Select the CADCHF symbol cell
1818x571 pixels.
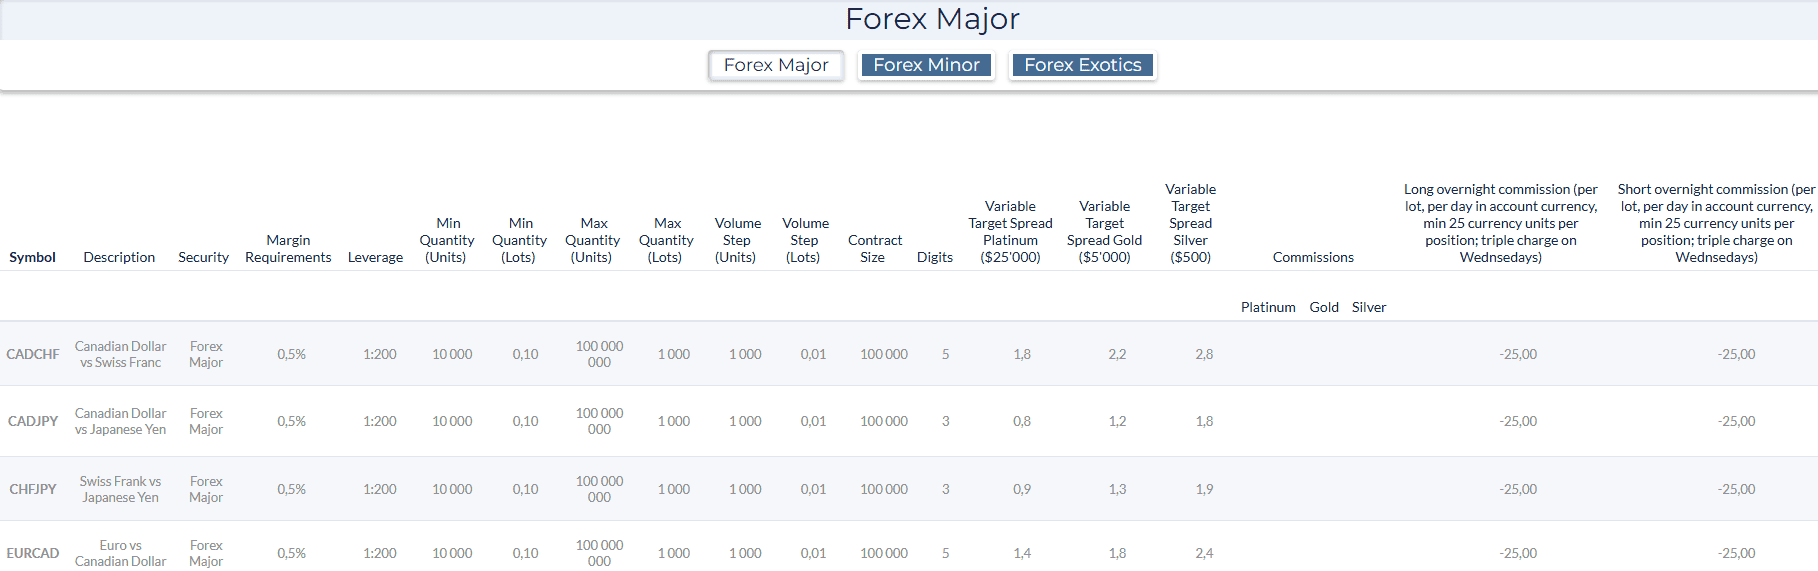[x=33, y=354]
